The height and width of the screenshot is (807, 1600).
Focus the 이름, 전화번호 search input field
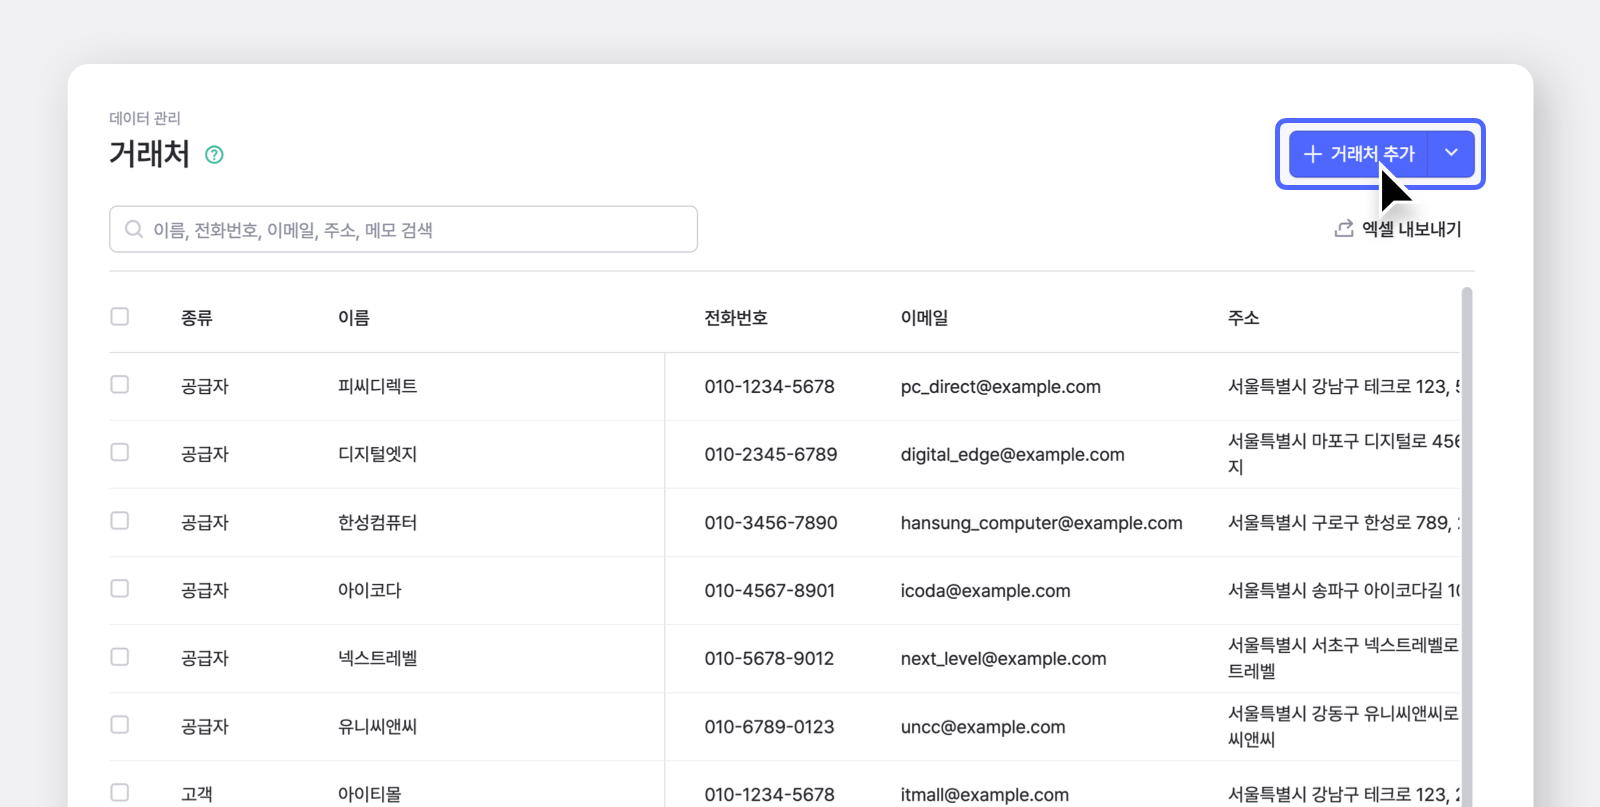click(x=403, y=230)
